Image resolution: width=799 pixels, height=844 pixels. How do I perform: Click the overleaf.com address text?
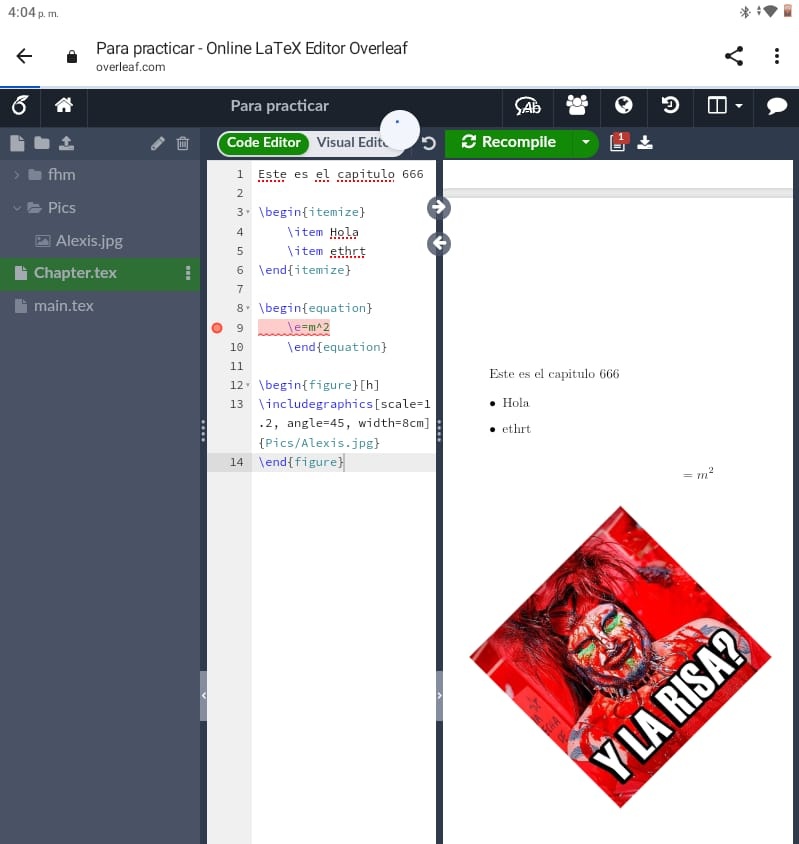(130, 67)
